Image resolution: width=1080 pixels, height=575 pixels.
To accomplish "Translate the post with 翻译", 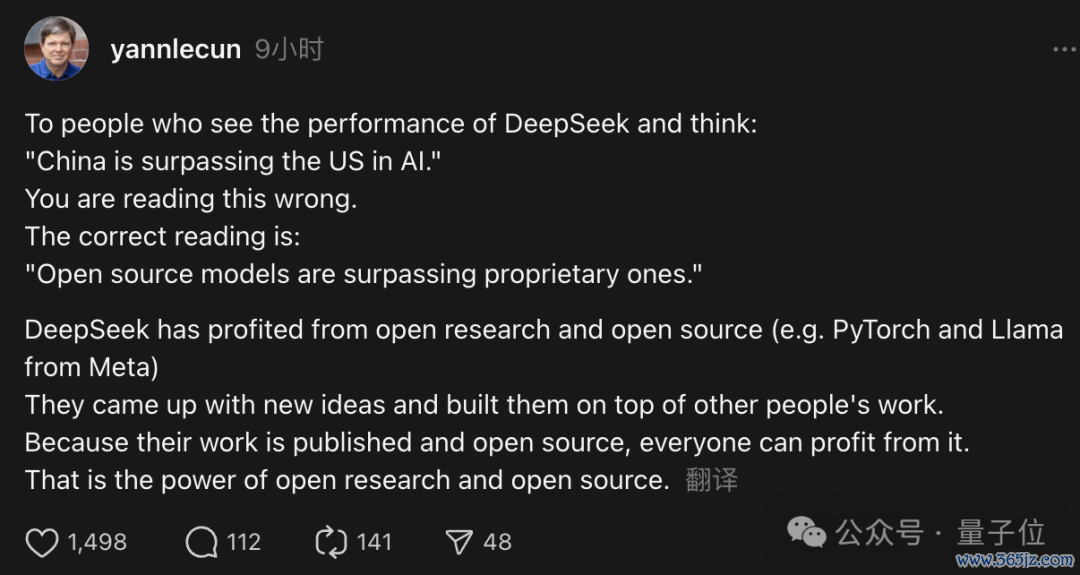I will pyautogui.click(x=712, y=480).
